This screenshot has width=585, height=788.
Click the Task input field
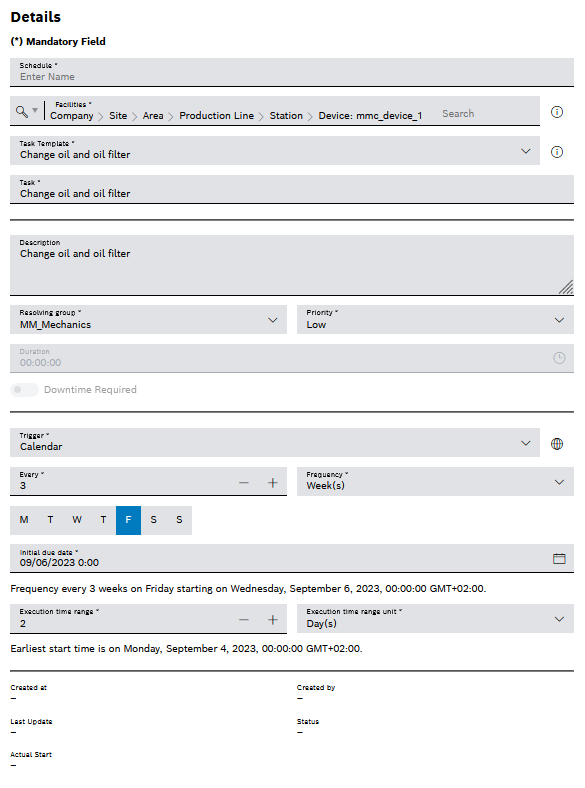(292, 189)
